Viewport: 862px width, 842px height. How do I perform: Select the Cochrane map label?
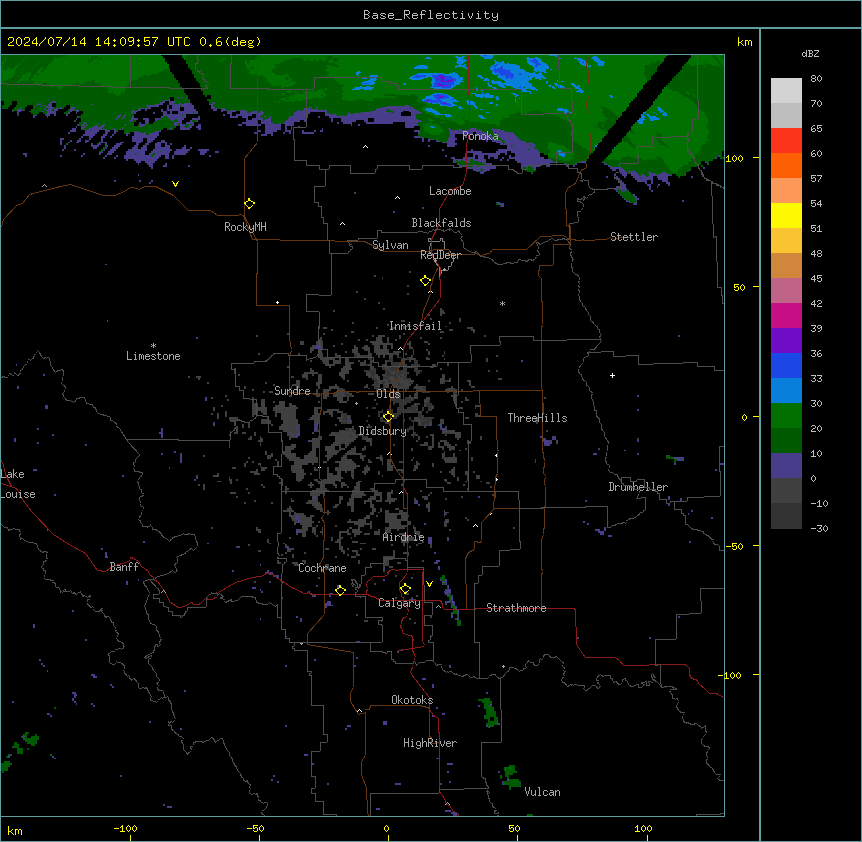click(322, 568)
